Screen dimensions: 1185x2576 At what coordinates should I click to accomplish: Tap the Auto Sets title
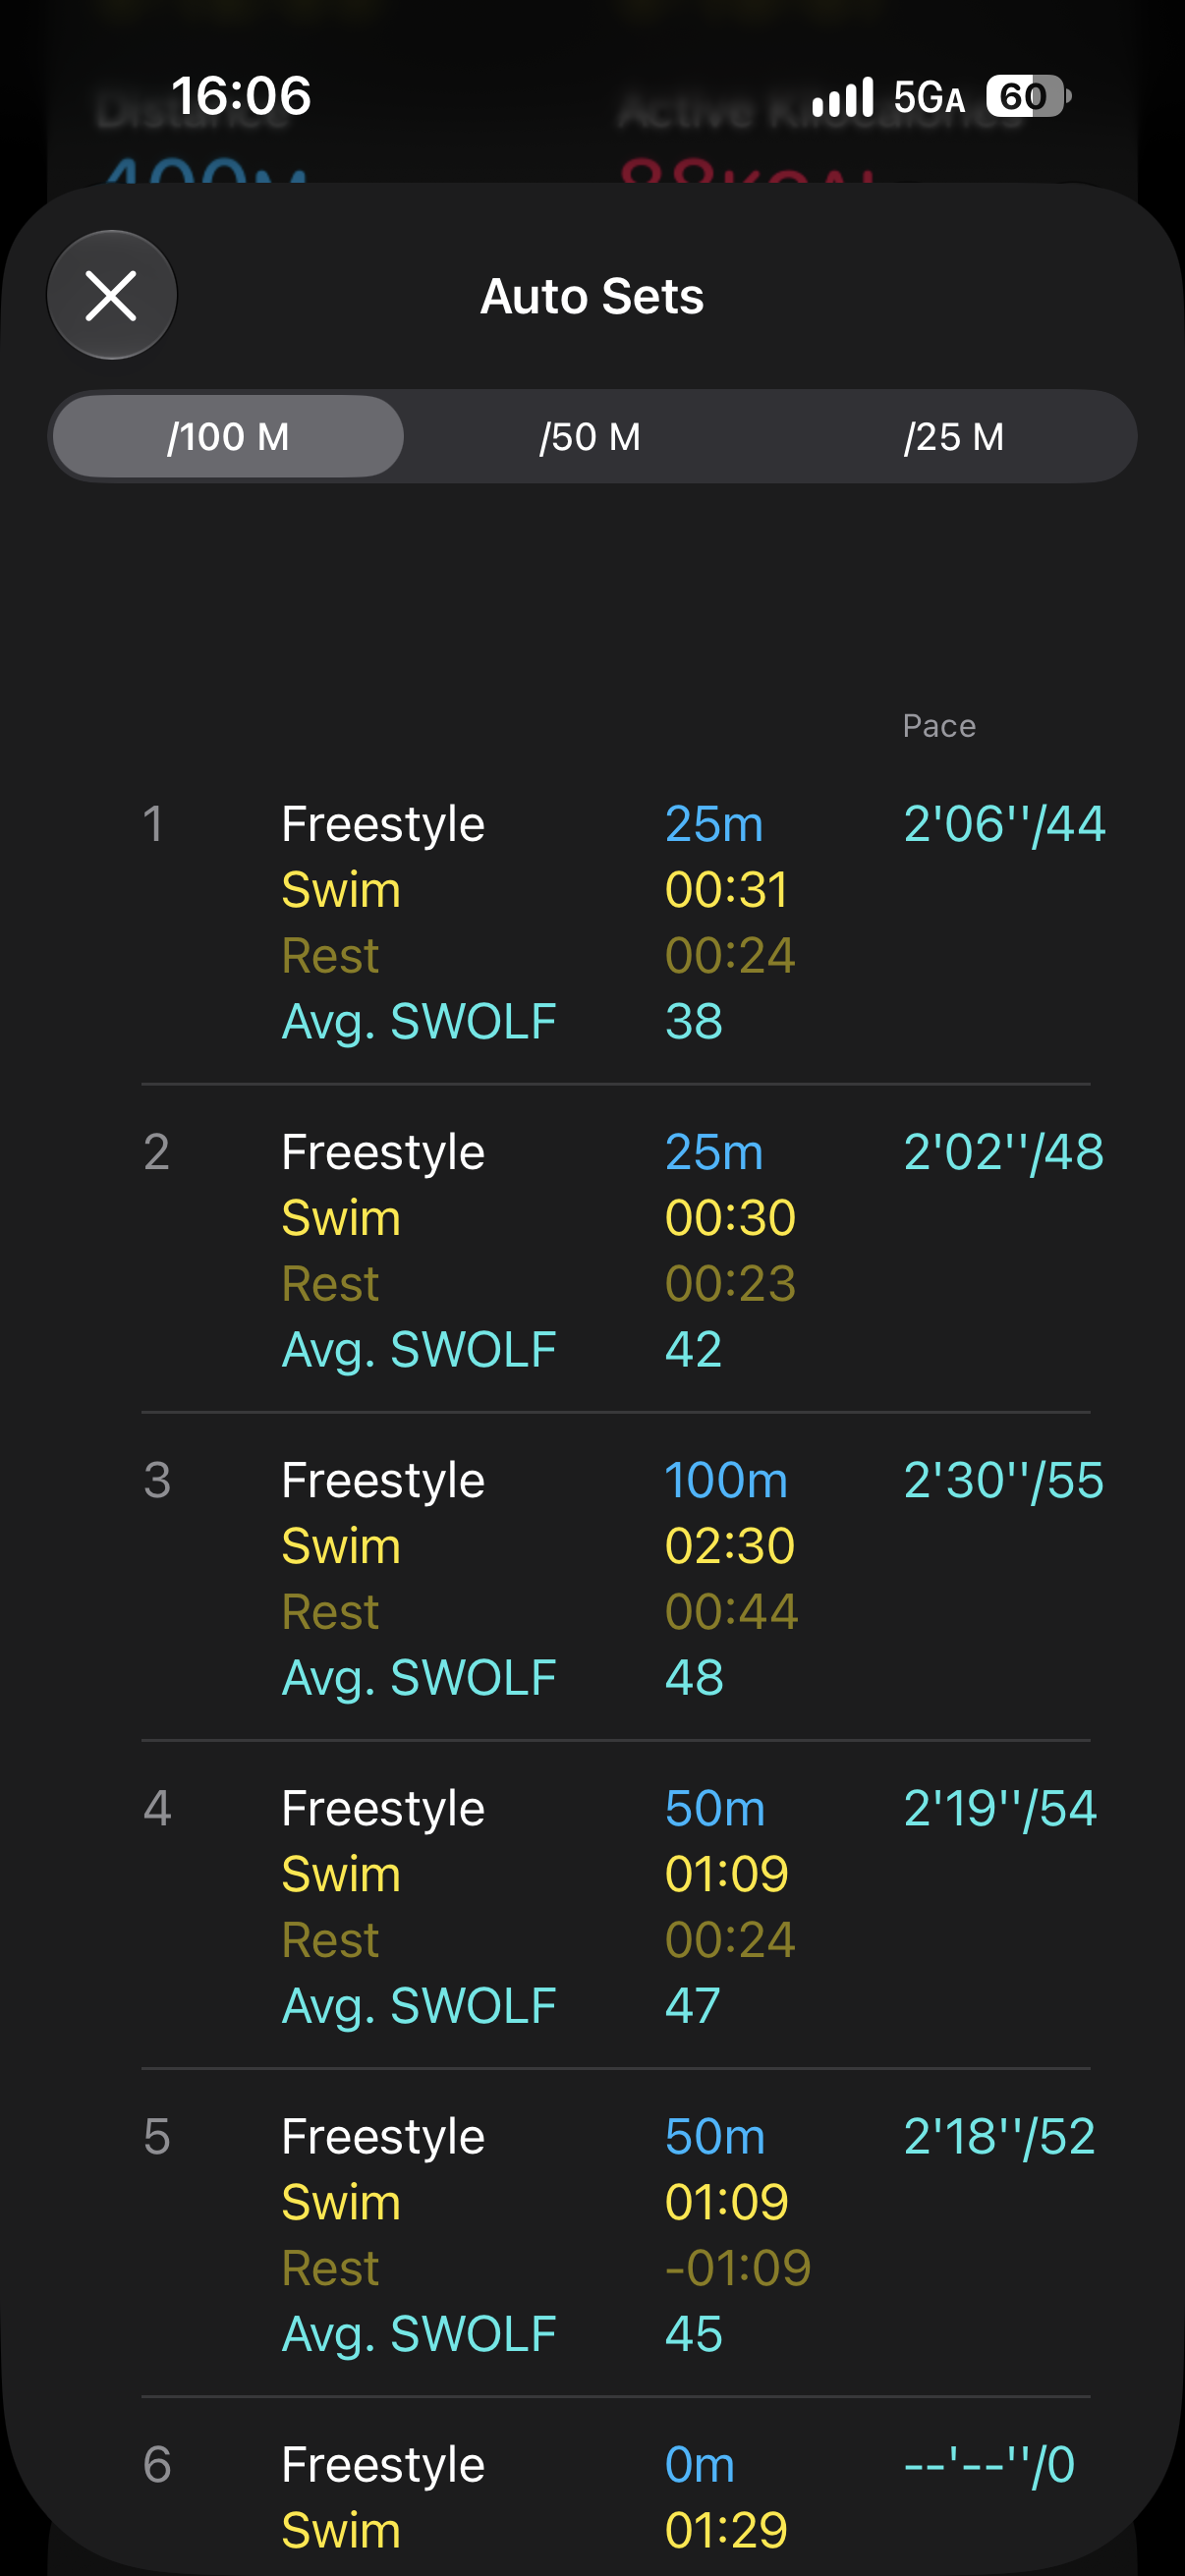coord(592,296)
